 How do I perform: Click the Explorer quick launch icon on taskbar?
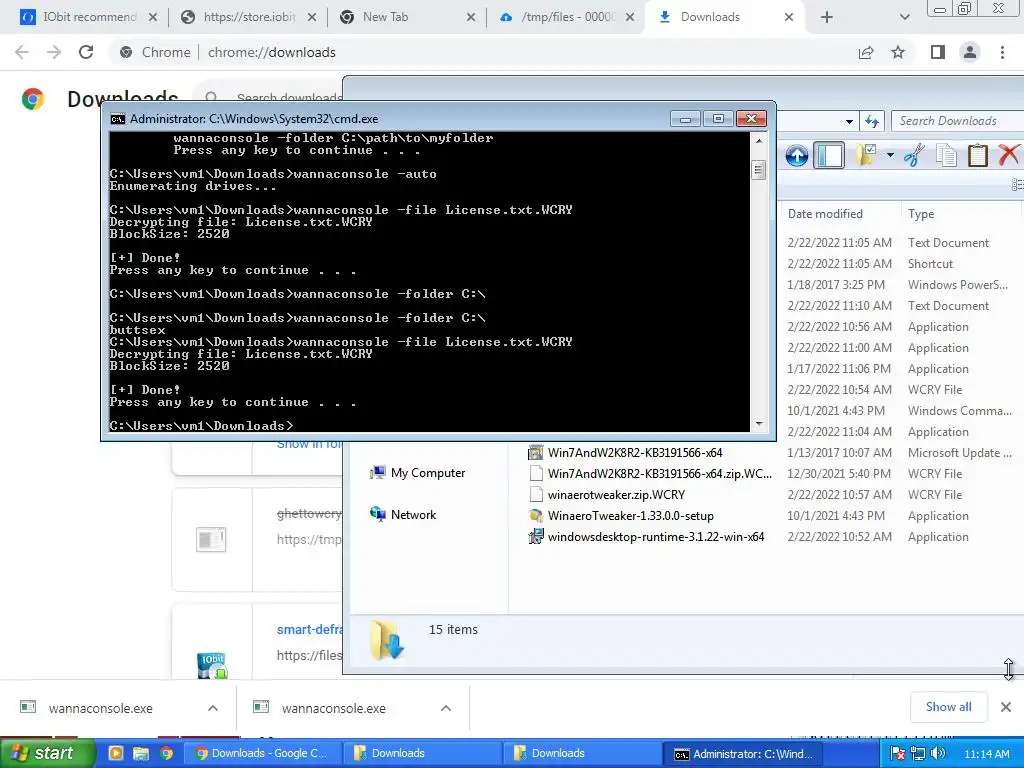click(141, 753)
